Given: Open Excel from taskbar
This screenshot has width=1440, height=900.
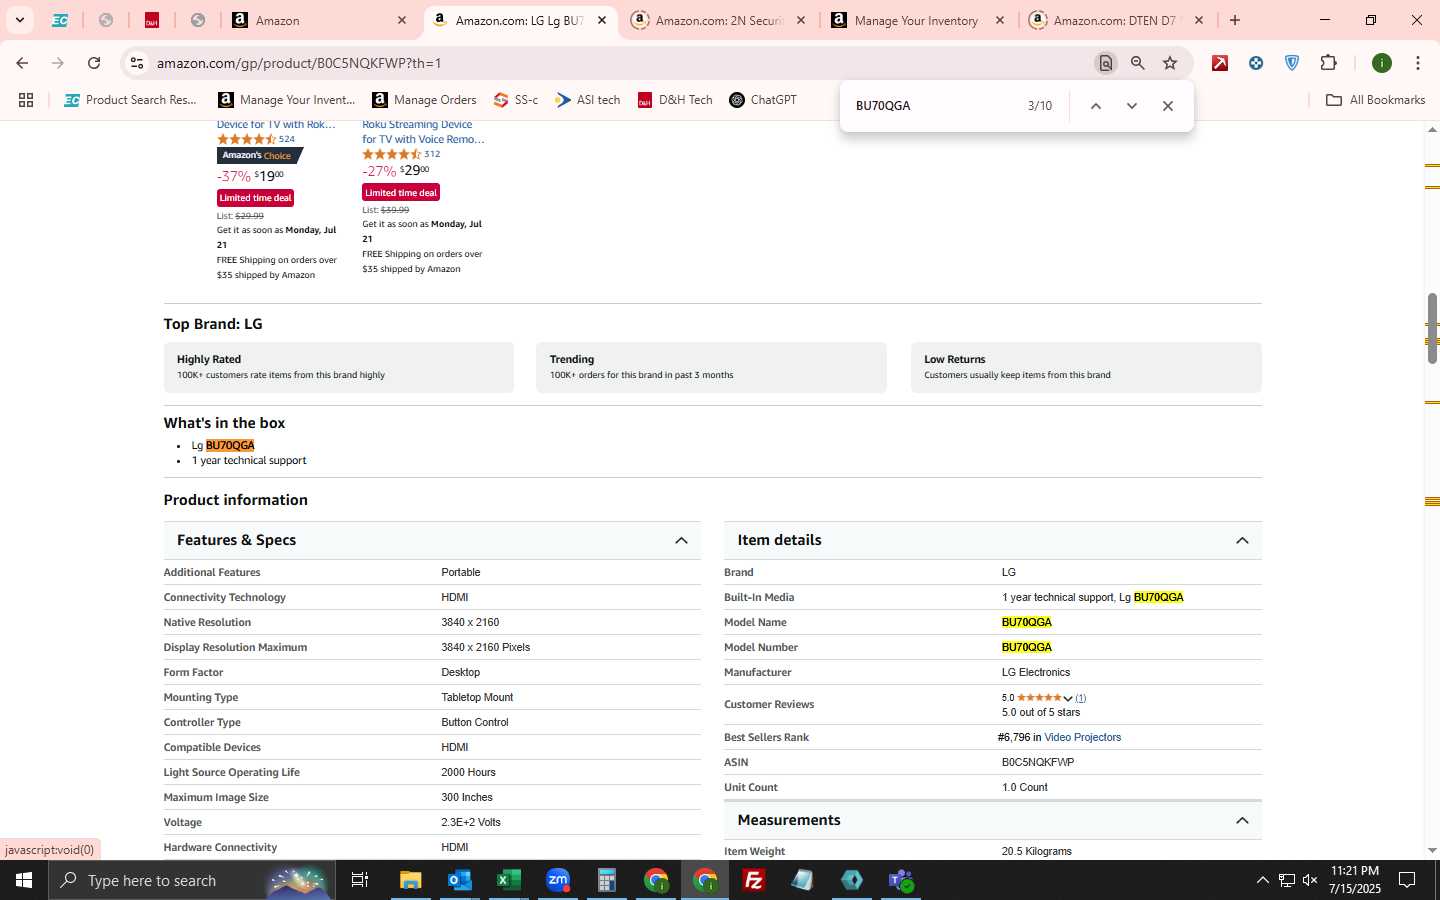Looking at the screenshot, I should (509, 880).
